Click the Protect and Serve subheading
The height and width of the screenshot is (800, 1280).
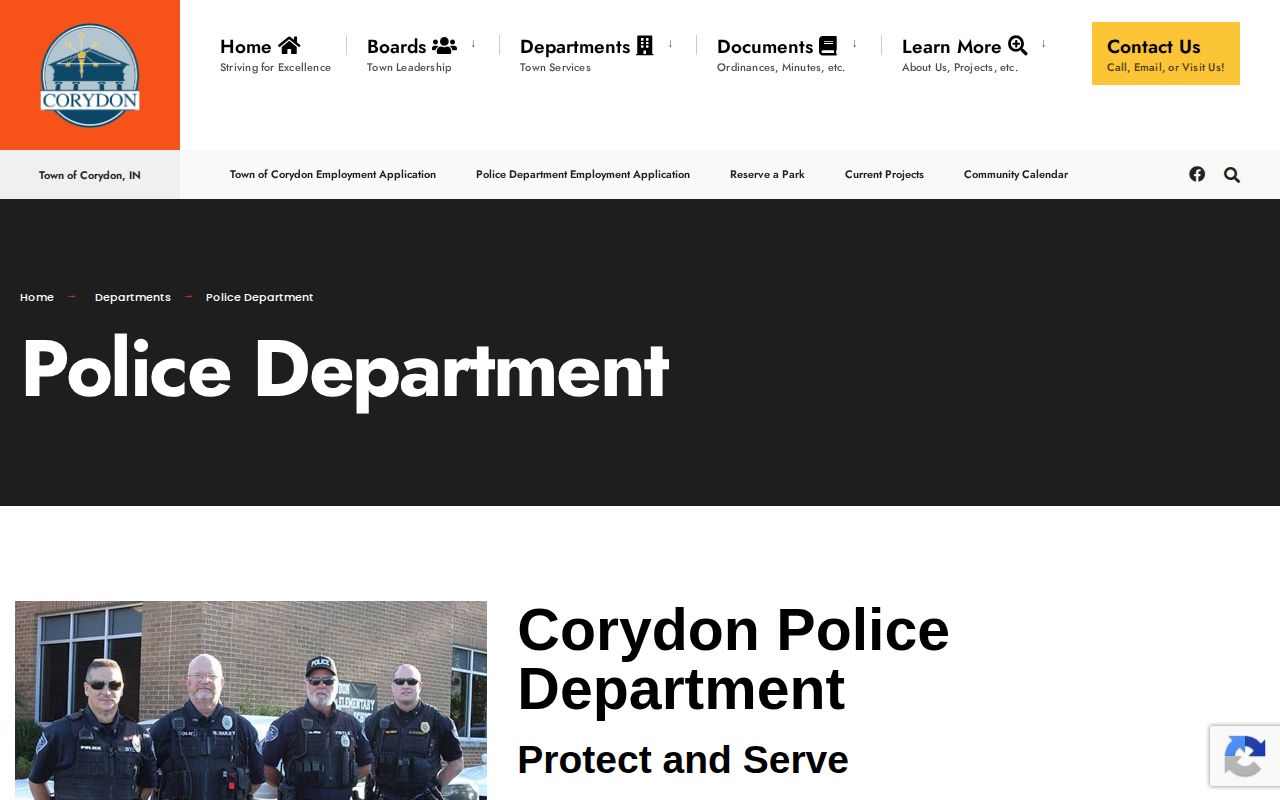click(683, 760)
